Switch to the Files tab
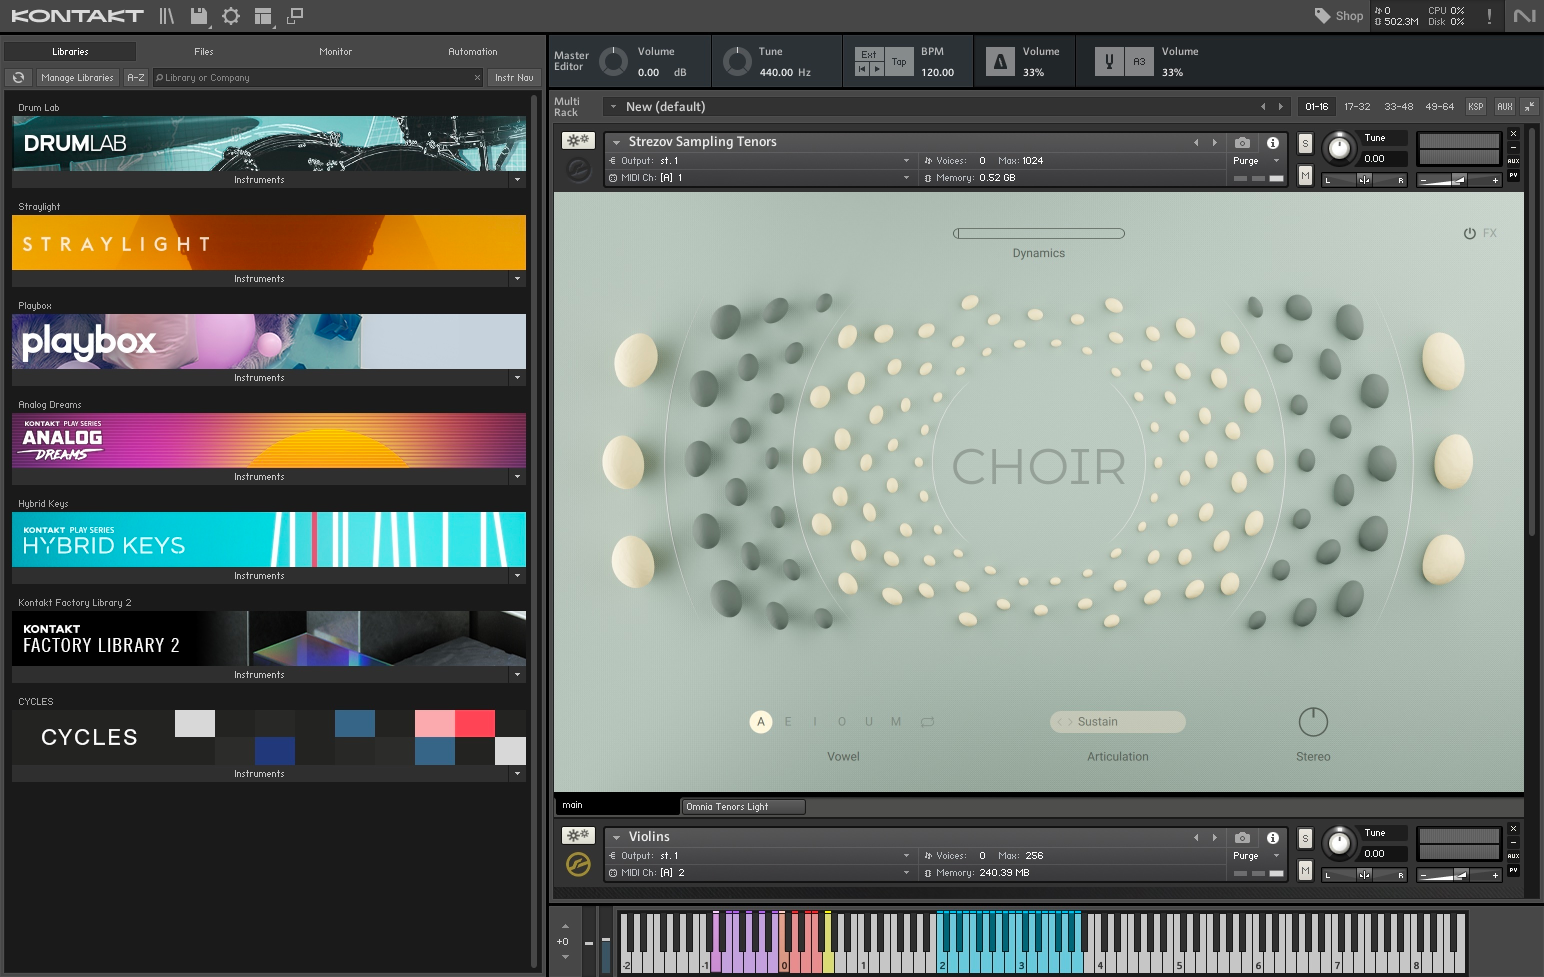Screen dimensions: 1544x977 coord(204,51)
